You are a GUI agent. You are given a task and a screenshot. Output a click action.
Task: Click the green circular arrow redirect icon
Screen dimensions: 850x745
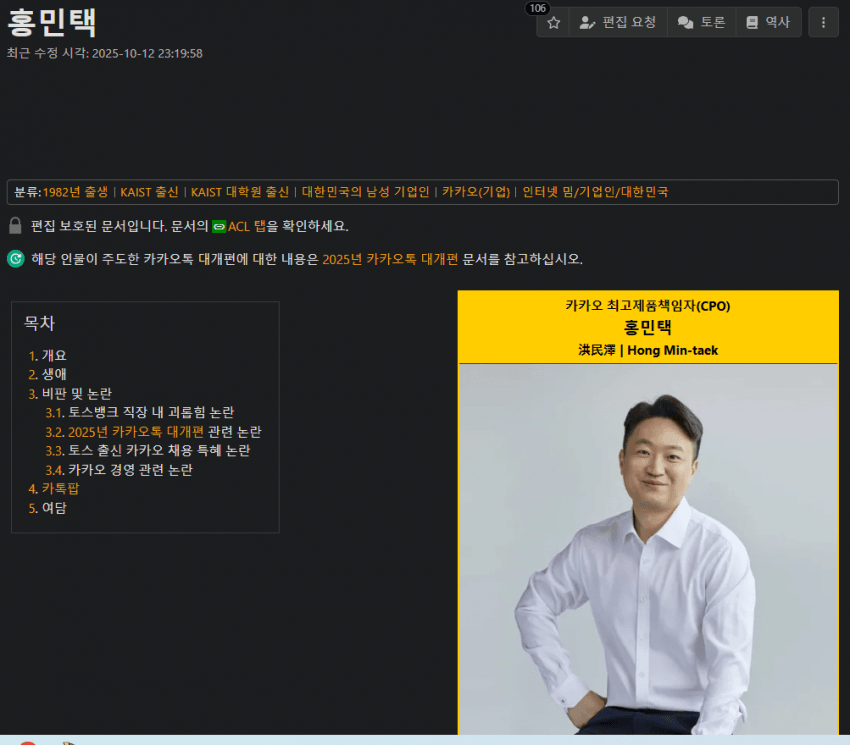point(15,258)
